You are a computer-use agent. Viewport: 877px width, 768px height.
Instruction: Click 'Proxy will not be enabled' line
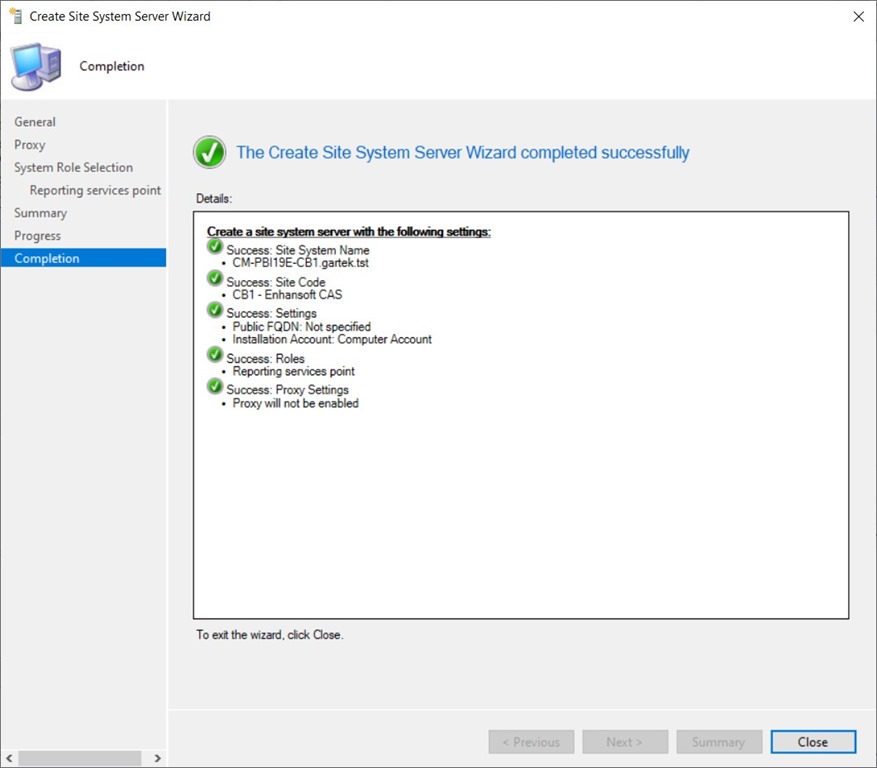[x=296, y=403]
